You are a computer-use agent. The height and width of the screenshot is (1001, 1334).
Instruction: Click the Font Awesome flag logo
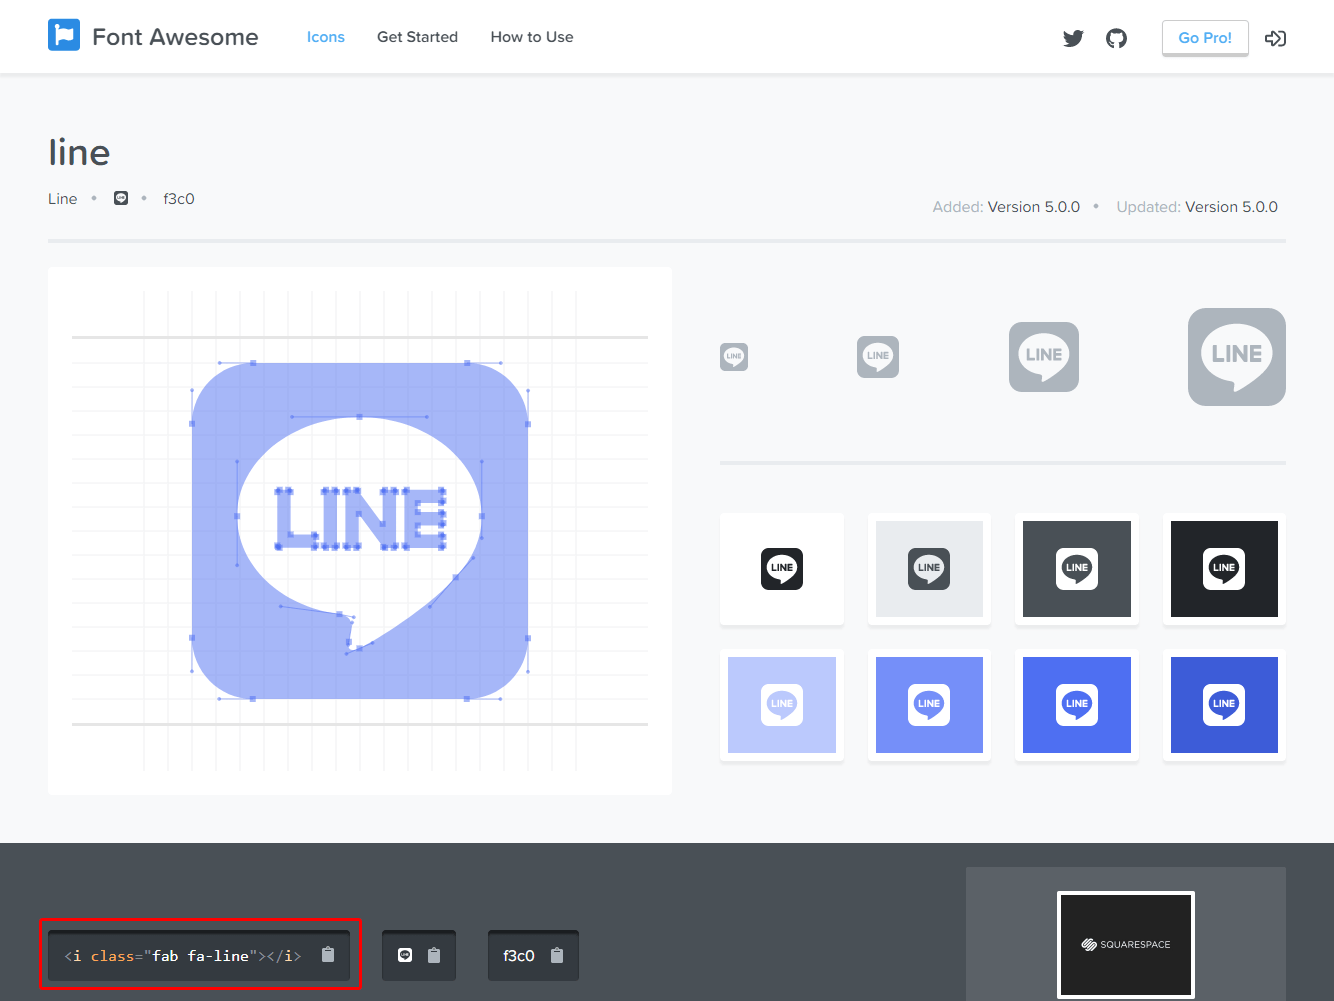tap(64, 35)
